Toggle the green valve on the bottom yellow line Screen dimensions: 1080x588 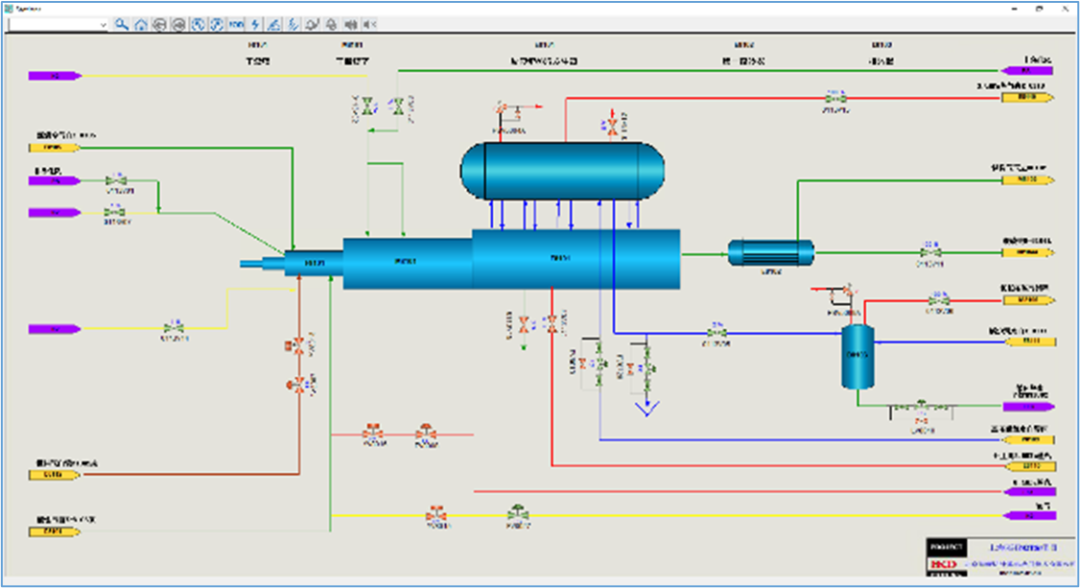pos(517,516)
